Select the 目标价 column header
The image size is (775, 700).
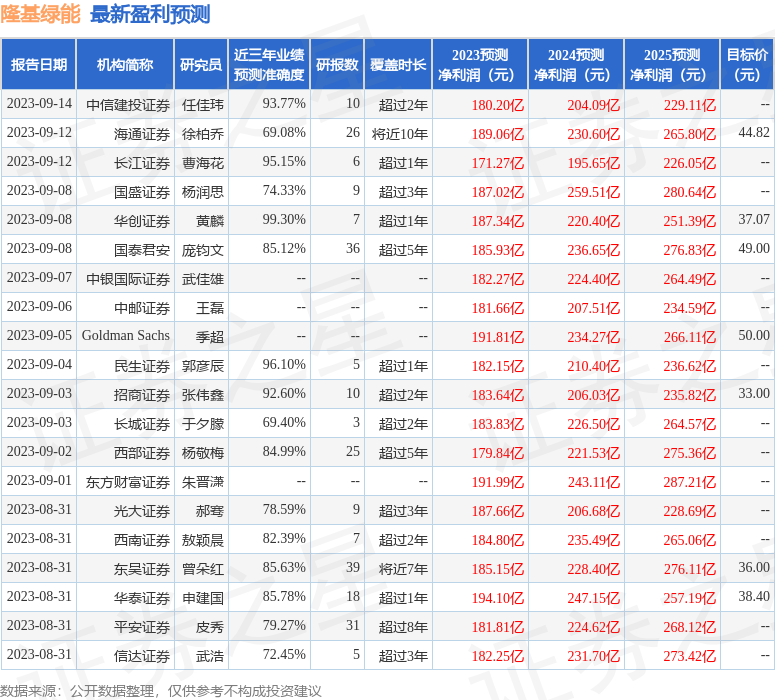(747, 64)
